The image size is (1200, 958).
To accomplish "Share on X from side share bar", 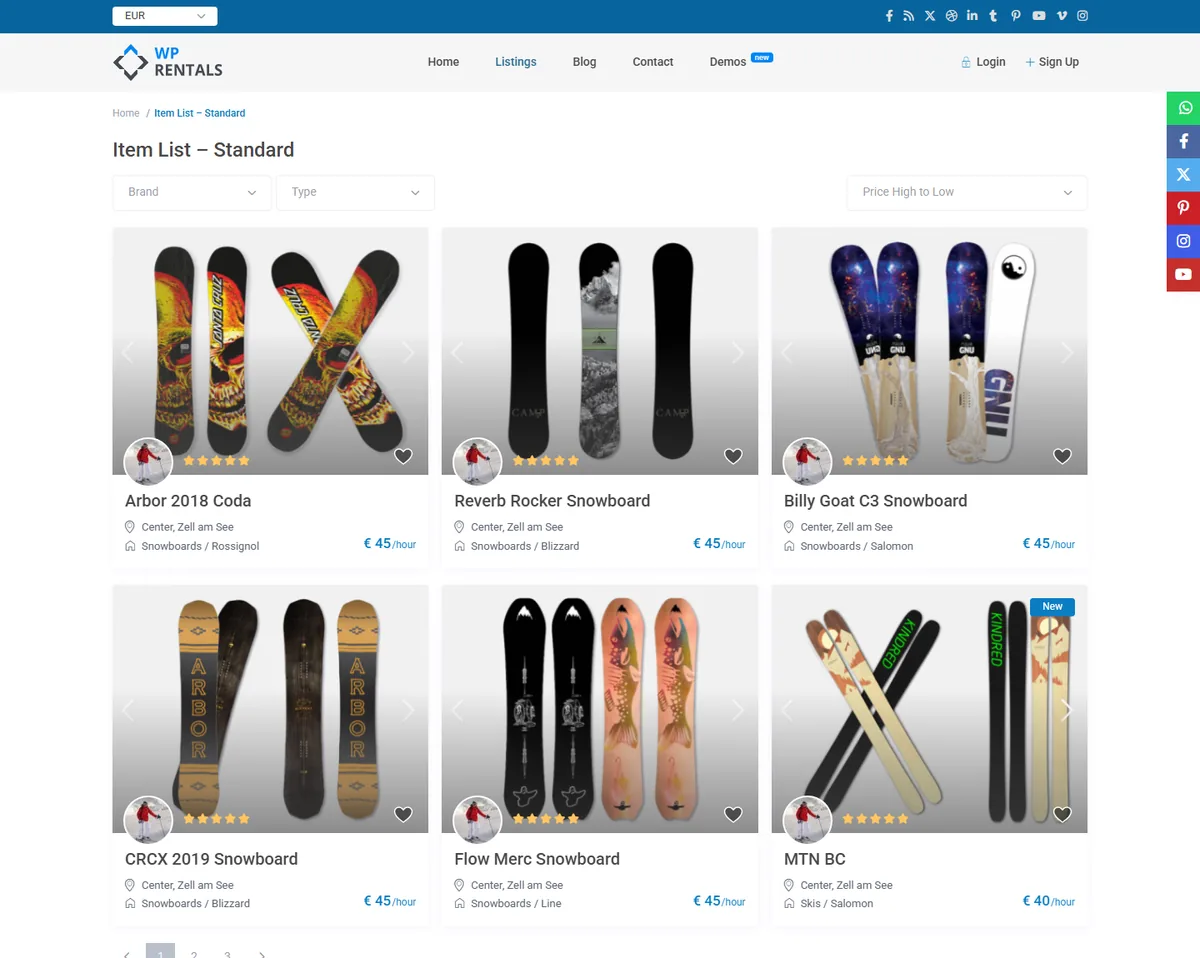I will tap(1183, 175).
